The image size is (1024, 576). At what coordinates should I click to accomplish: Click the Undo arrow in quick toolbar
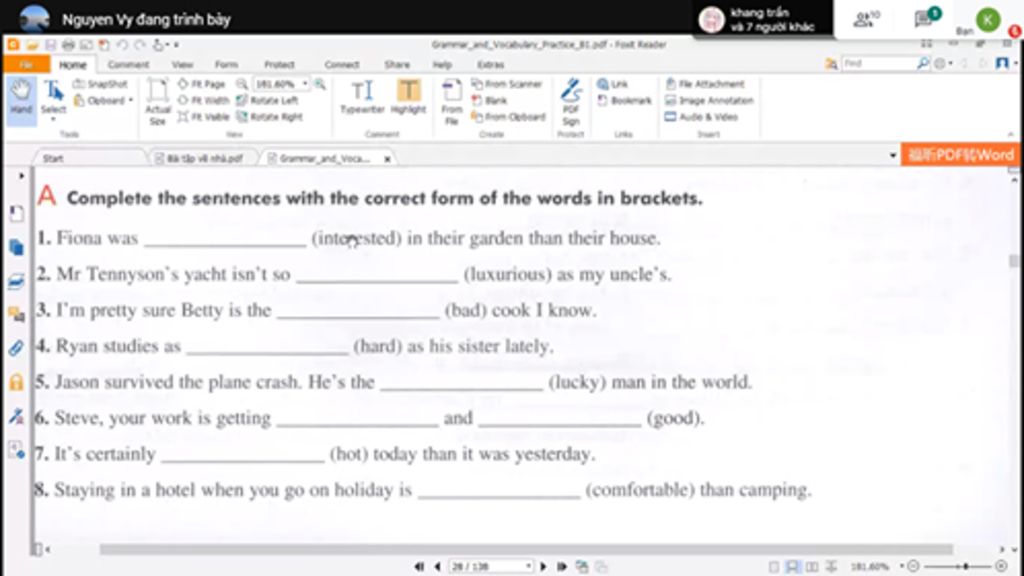tap(121, 45)
